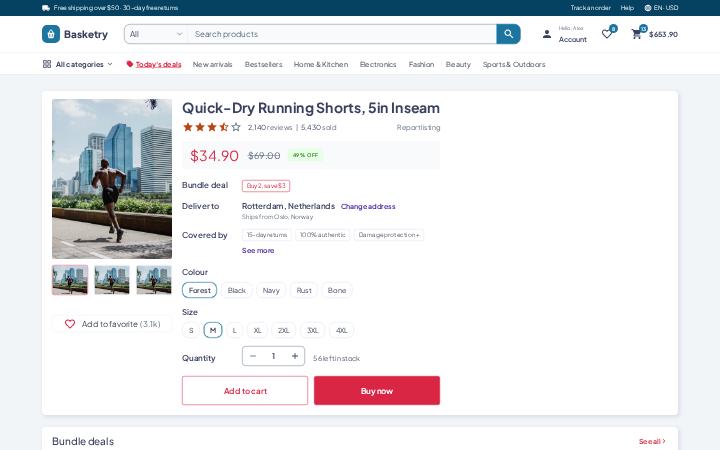Select the Rust colour option
Image resolution: width=720 pixels, height=450 pixels.
tap(304, 290)
